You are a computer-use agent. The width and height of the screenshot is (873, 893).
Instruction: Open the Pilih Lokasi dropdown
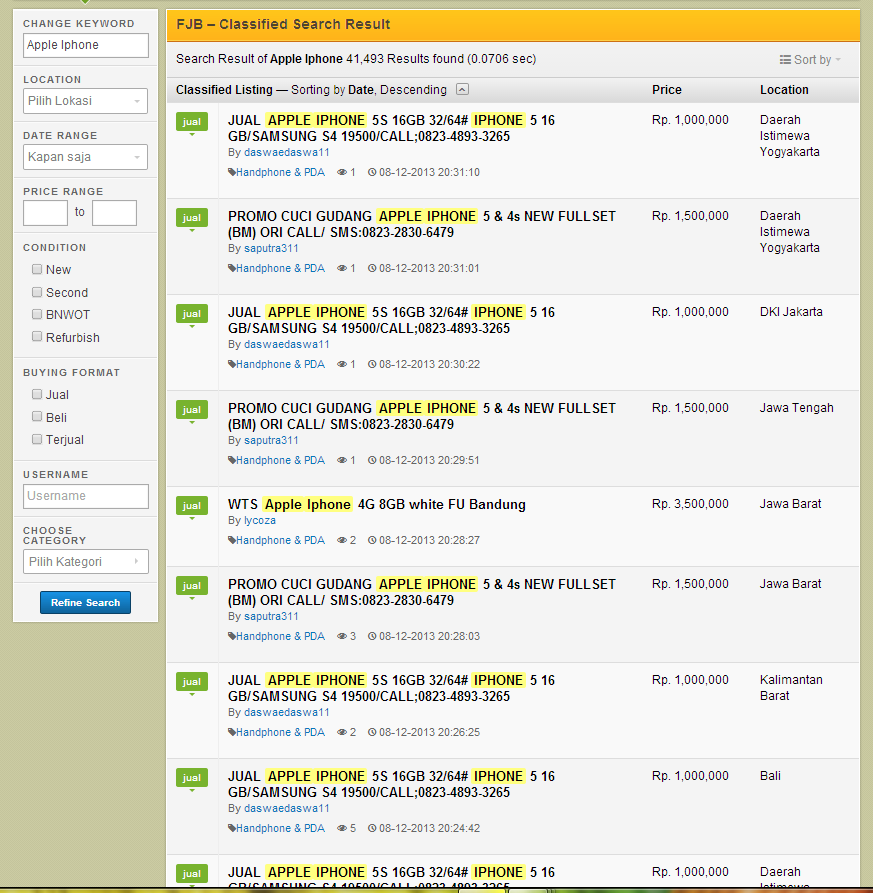(85, 101)
